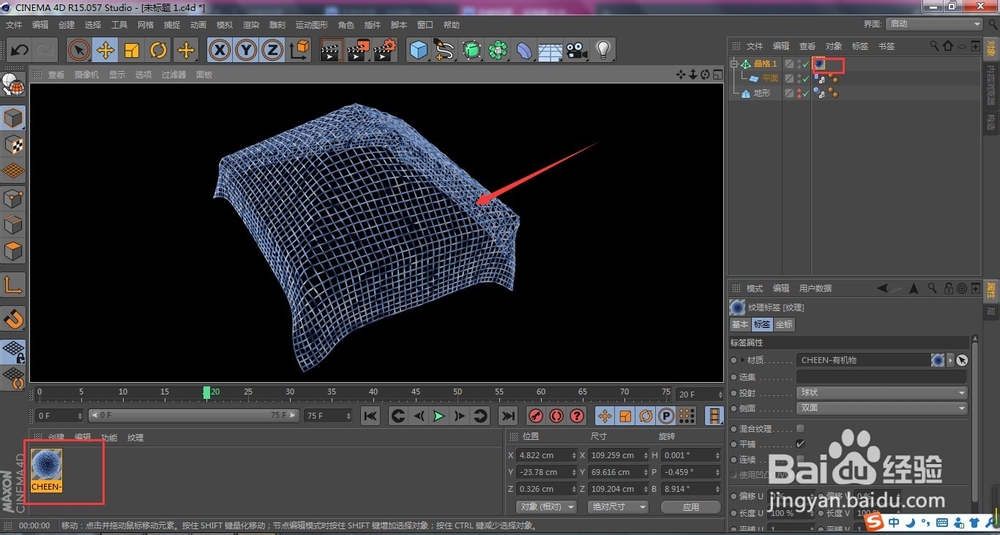Switch to the 坐标 tab in Attributes
Viewport: 1000px width, 535px height.
point(784,325)
